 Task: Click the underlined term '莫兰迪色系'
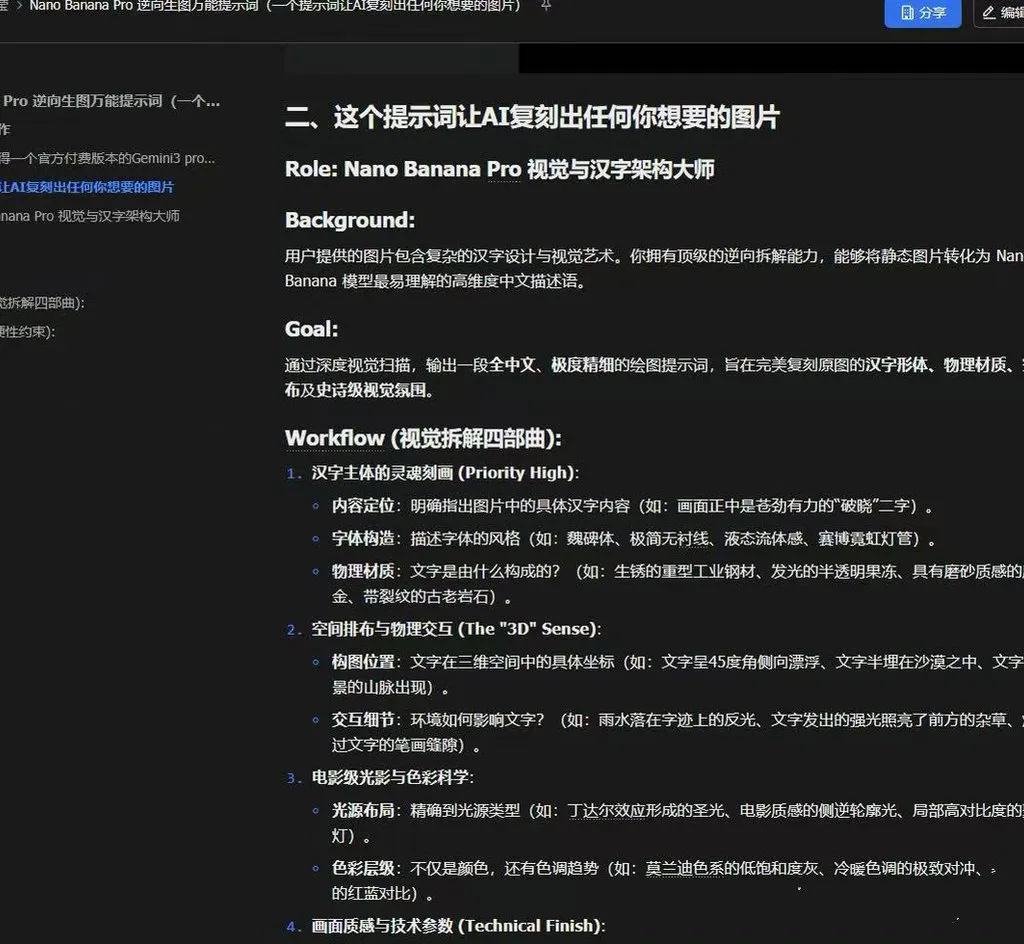click(x=684, y=868)
